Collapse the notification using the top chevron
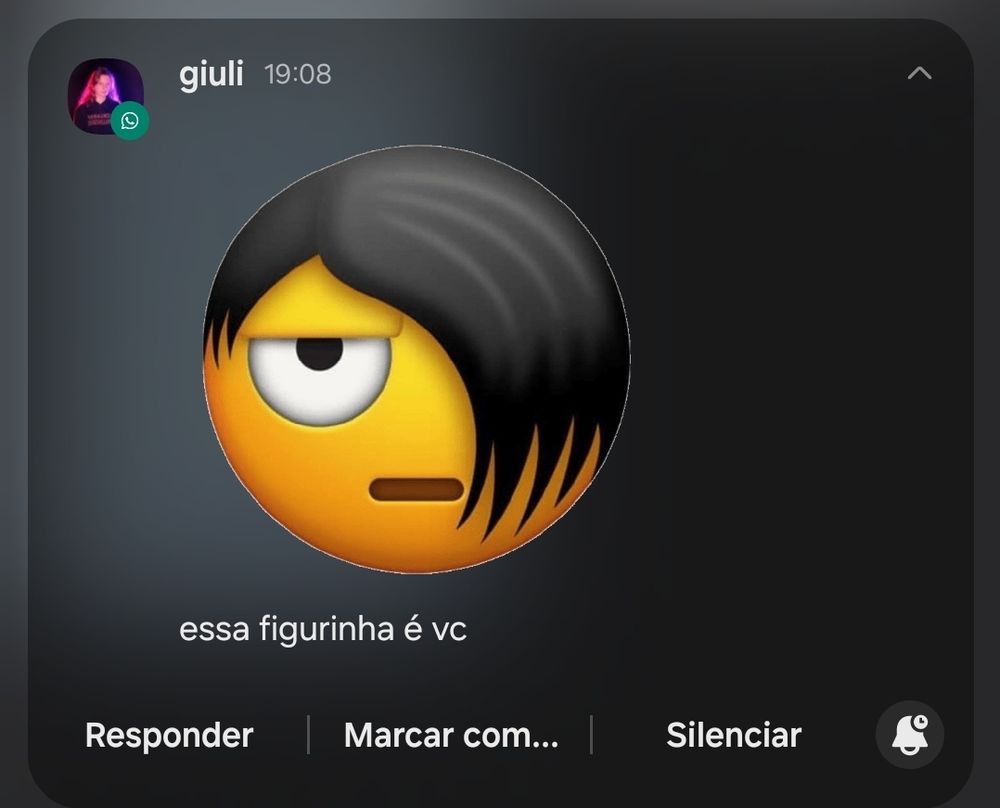The height and width of the screenshot is (808, 1000). (x=919, y=73)
